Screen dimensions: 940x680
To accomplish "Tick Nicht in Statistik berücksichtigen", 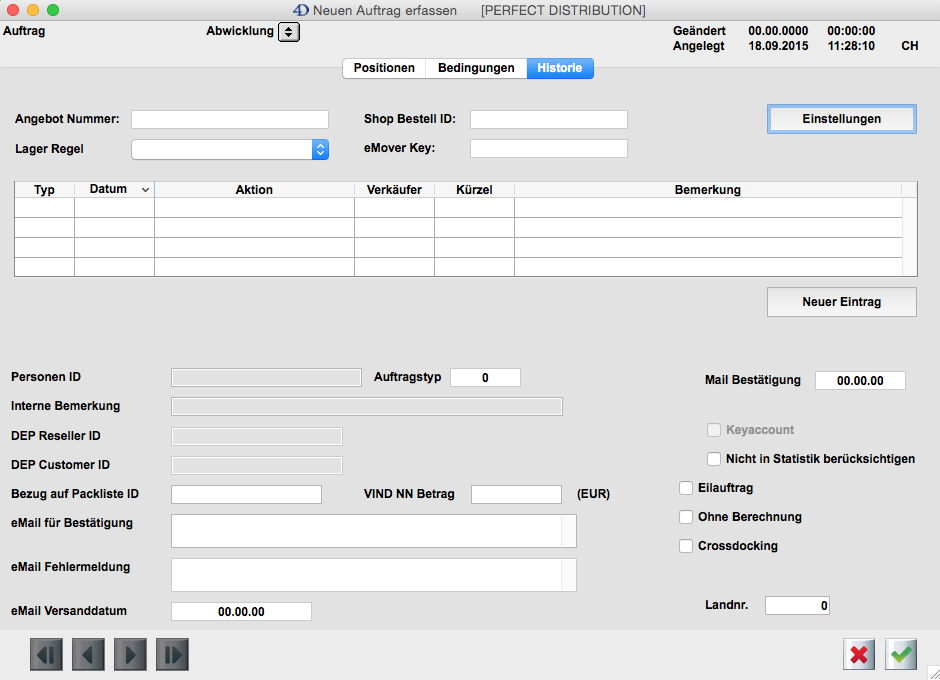I will pos(714,459).
